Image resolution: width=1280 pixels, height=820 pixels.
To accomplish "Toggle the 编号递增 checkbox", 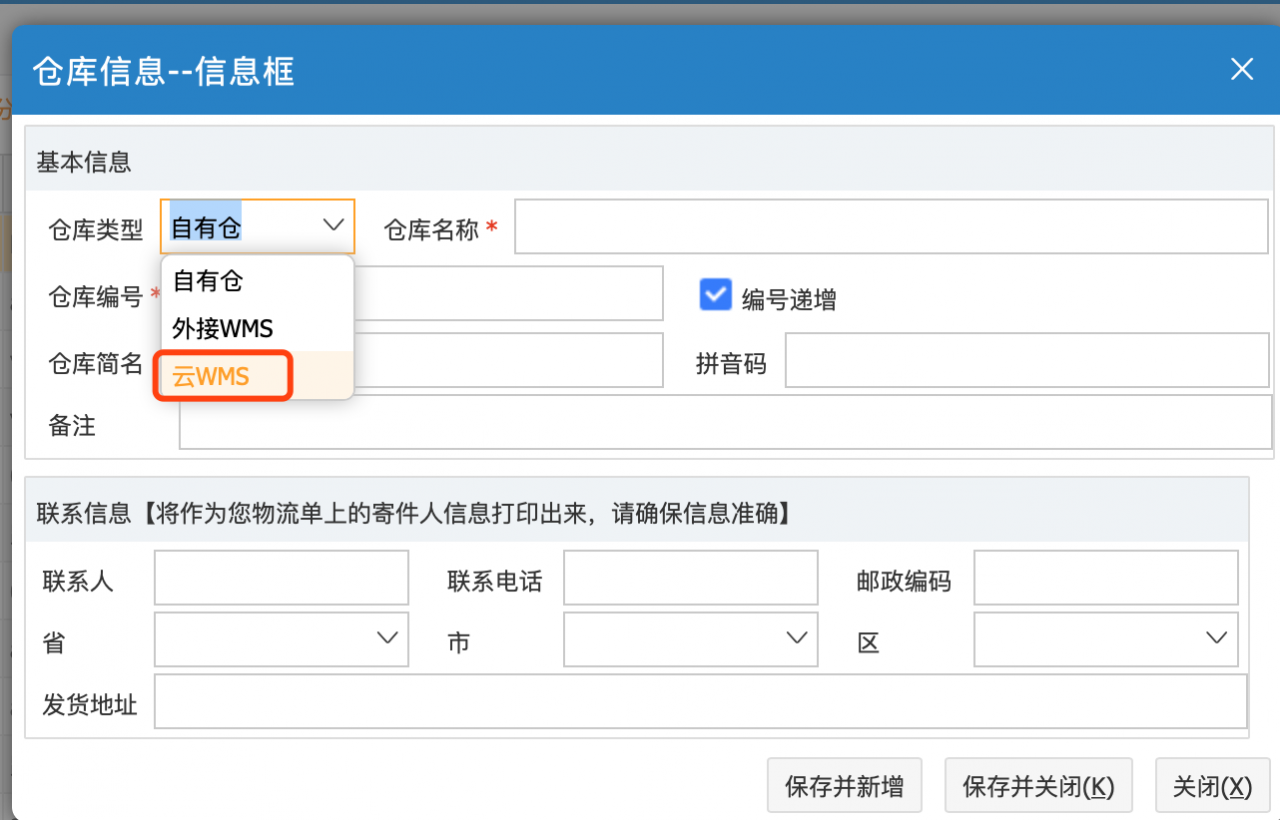I will 715,295.
